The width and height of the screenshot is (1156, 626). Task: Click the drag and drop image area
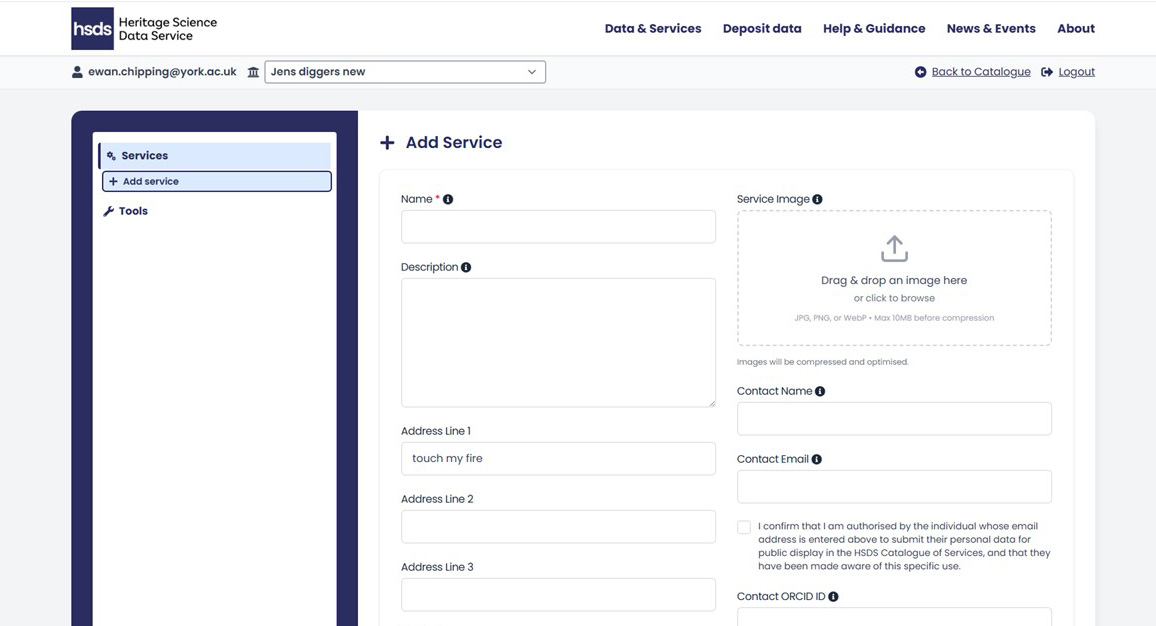coord(893,278)
